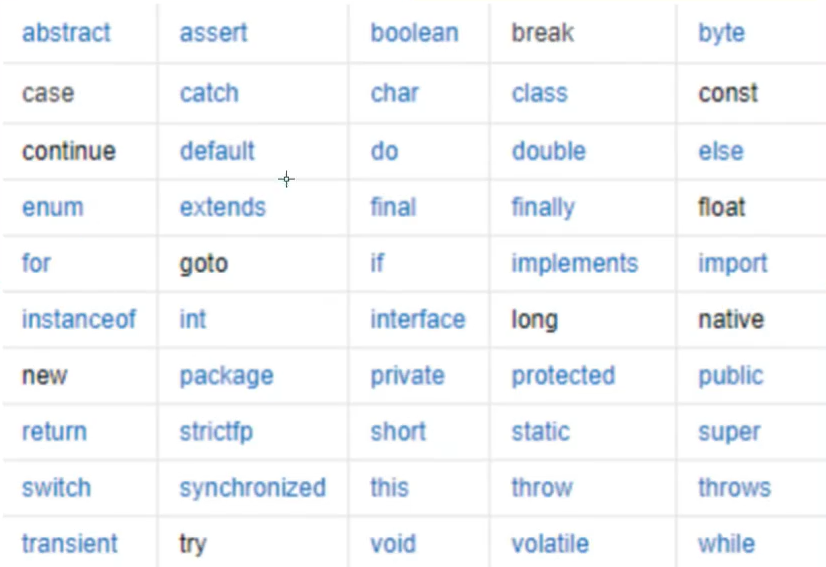Click the assert keyword link
Viewport: 826px width, 567px height.
pos(213,33)
